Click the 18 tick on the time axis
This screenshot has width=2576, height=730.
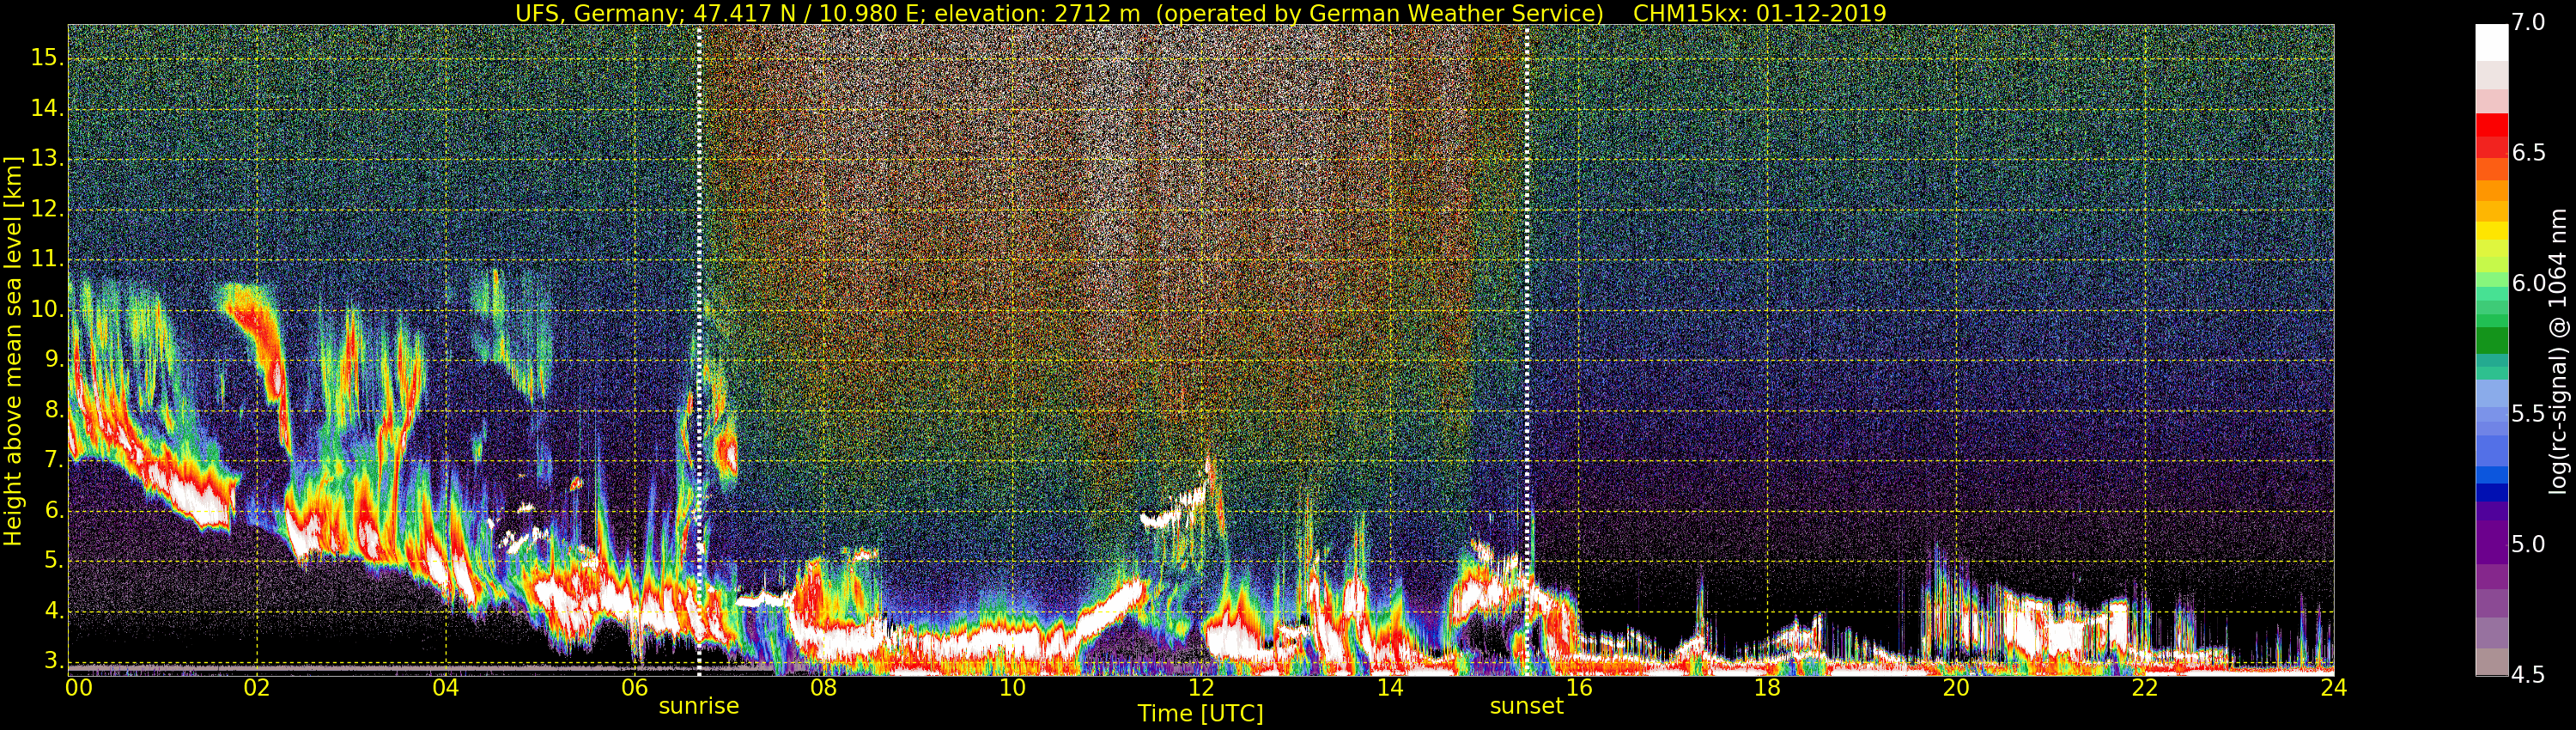point(1767,688)
